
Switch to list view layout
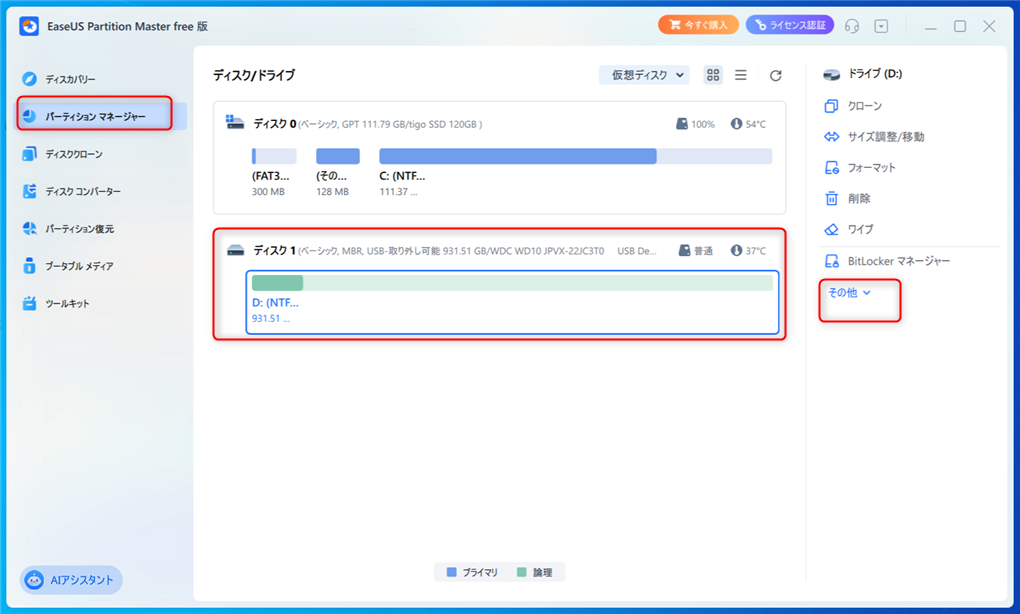click(x=741, y=75)
